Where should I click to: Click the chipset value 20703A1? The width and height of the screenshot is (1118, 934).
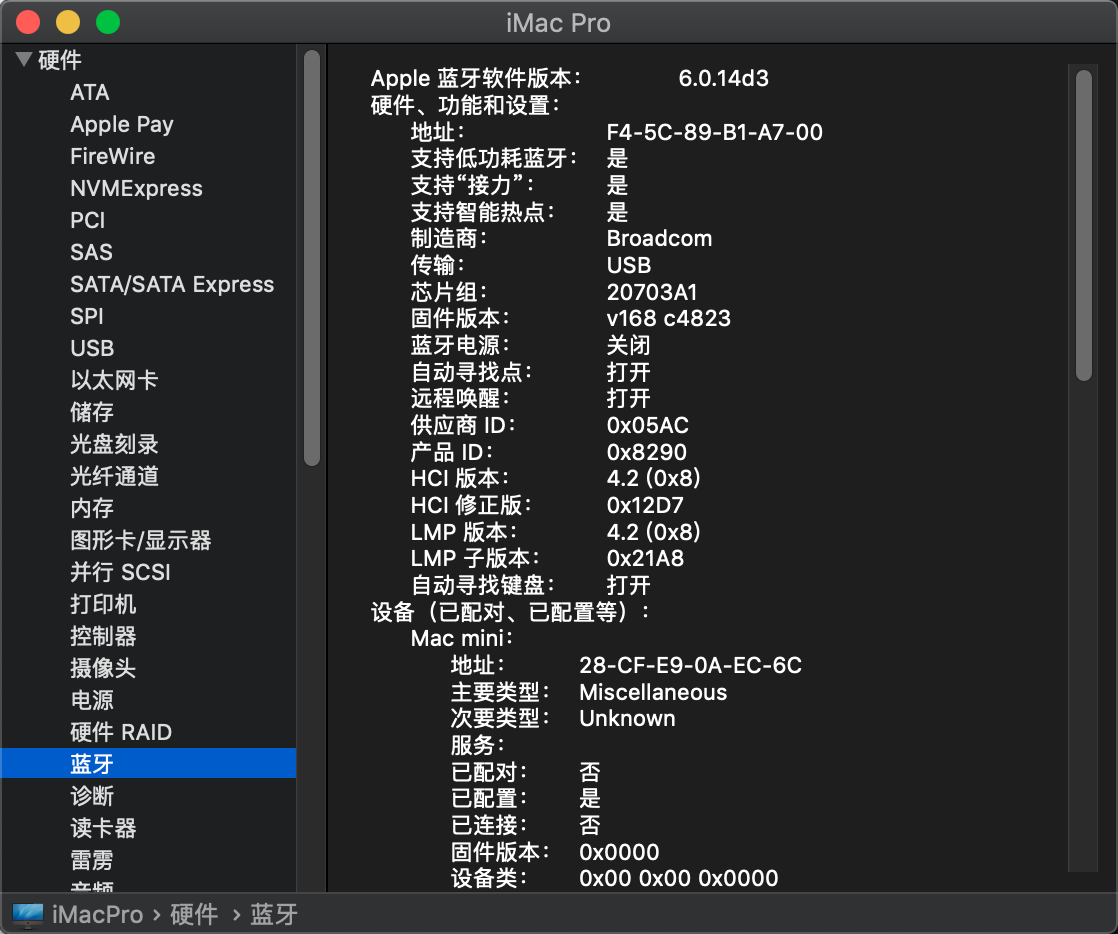[652, 292]
